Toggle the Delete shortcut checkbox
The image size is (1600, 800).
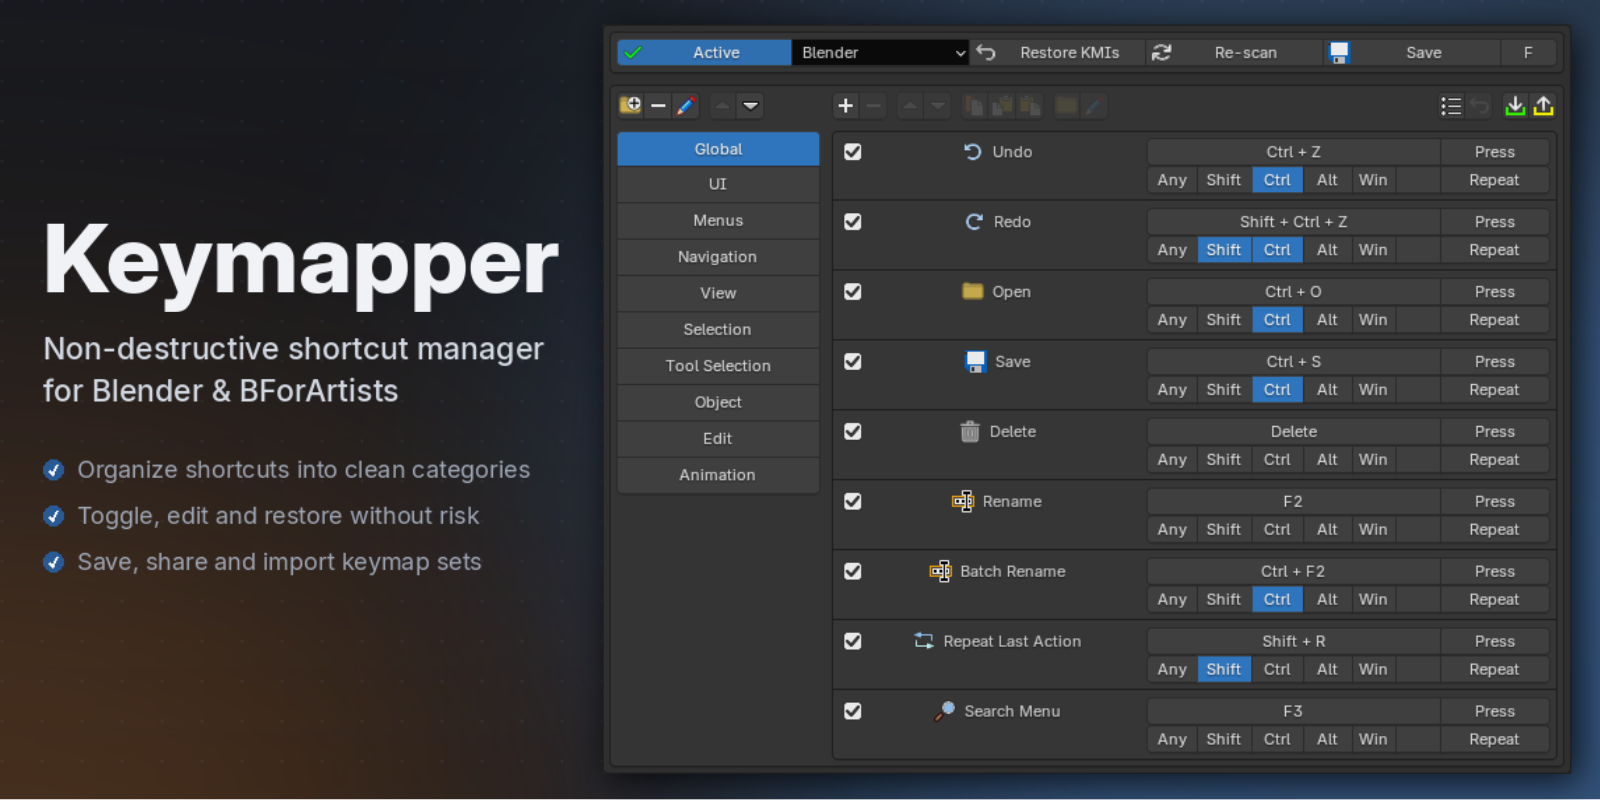click(853, 432)
